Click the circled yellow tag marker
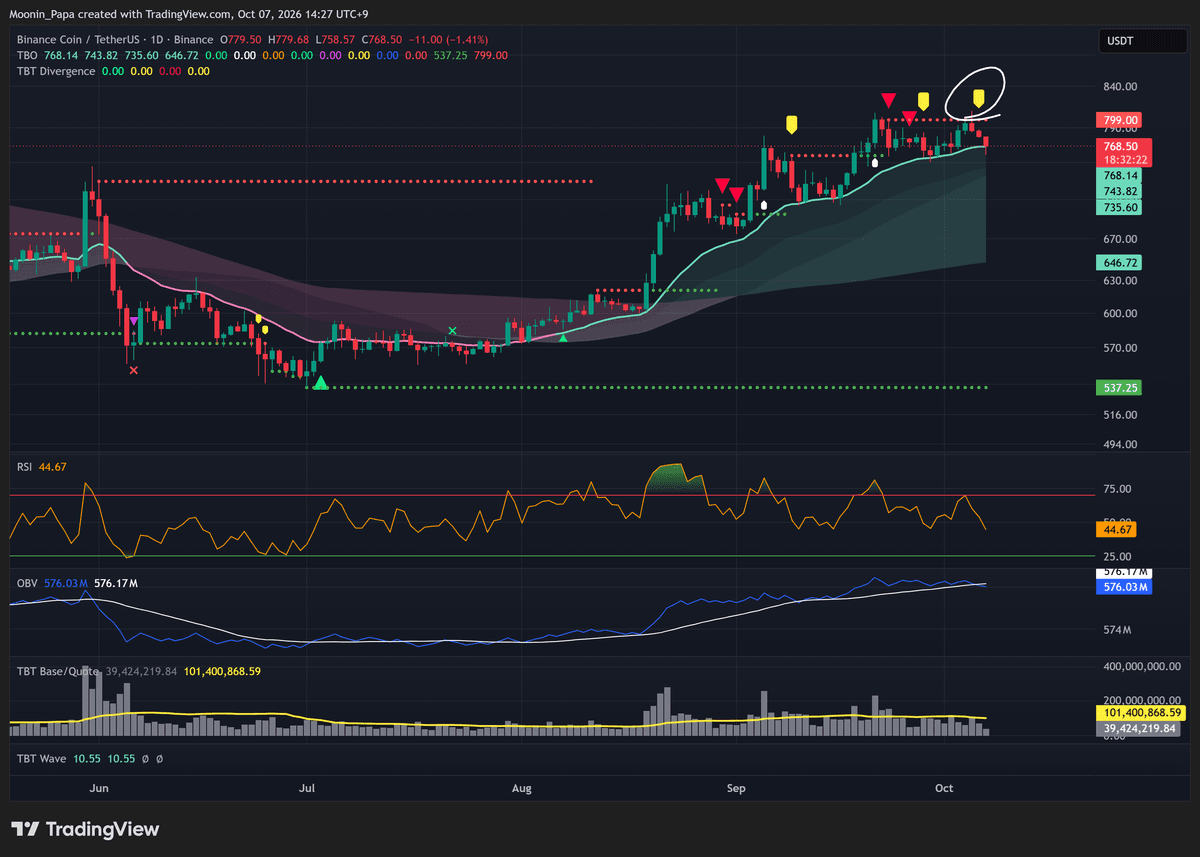The width and height of the screenshot is (1200, 857). pos(979,98)
